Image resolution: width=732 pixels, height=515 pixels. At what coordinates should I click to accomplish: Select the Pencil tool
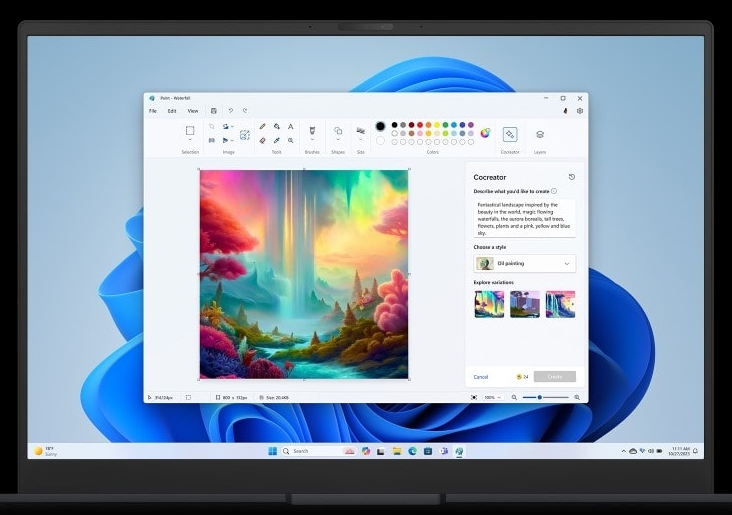pos(262,127)
